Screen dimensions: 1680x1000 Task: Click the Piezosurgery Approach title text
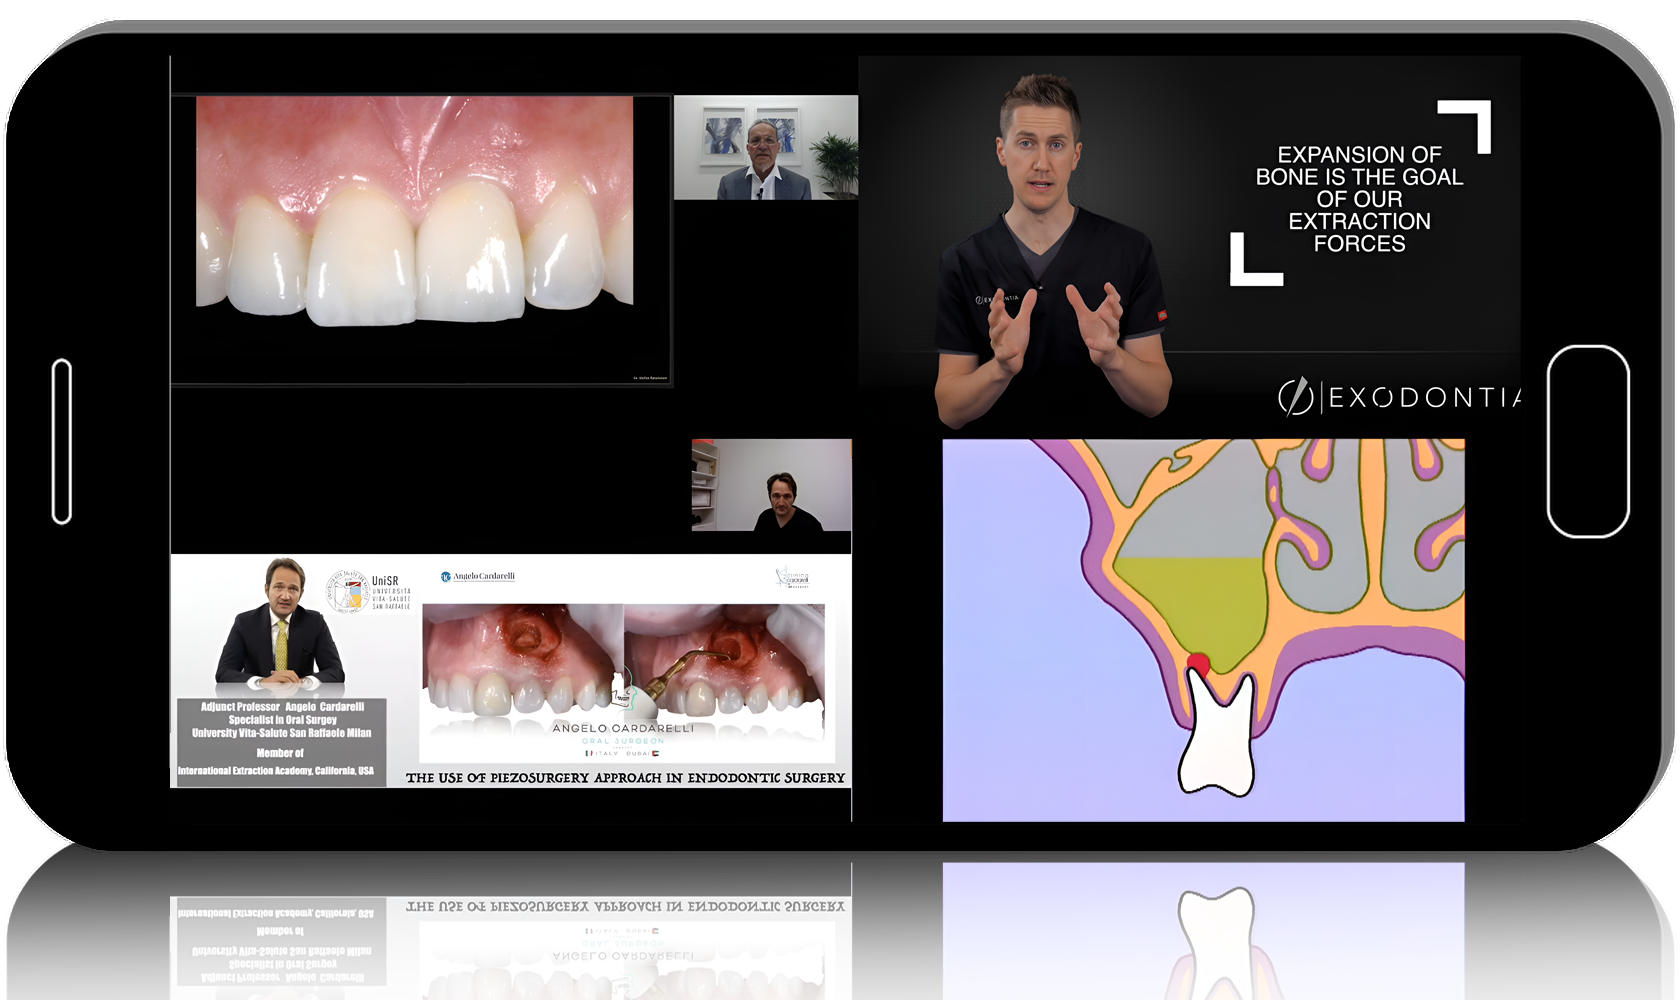pyautogui.click(x=625, y=778)
